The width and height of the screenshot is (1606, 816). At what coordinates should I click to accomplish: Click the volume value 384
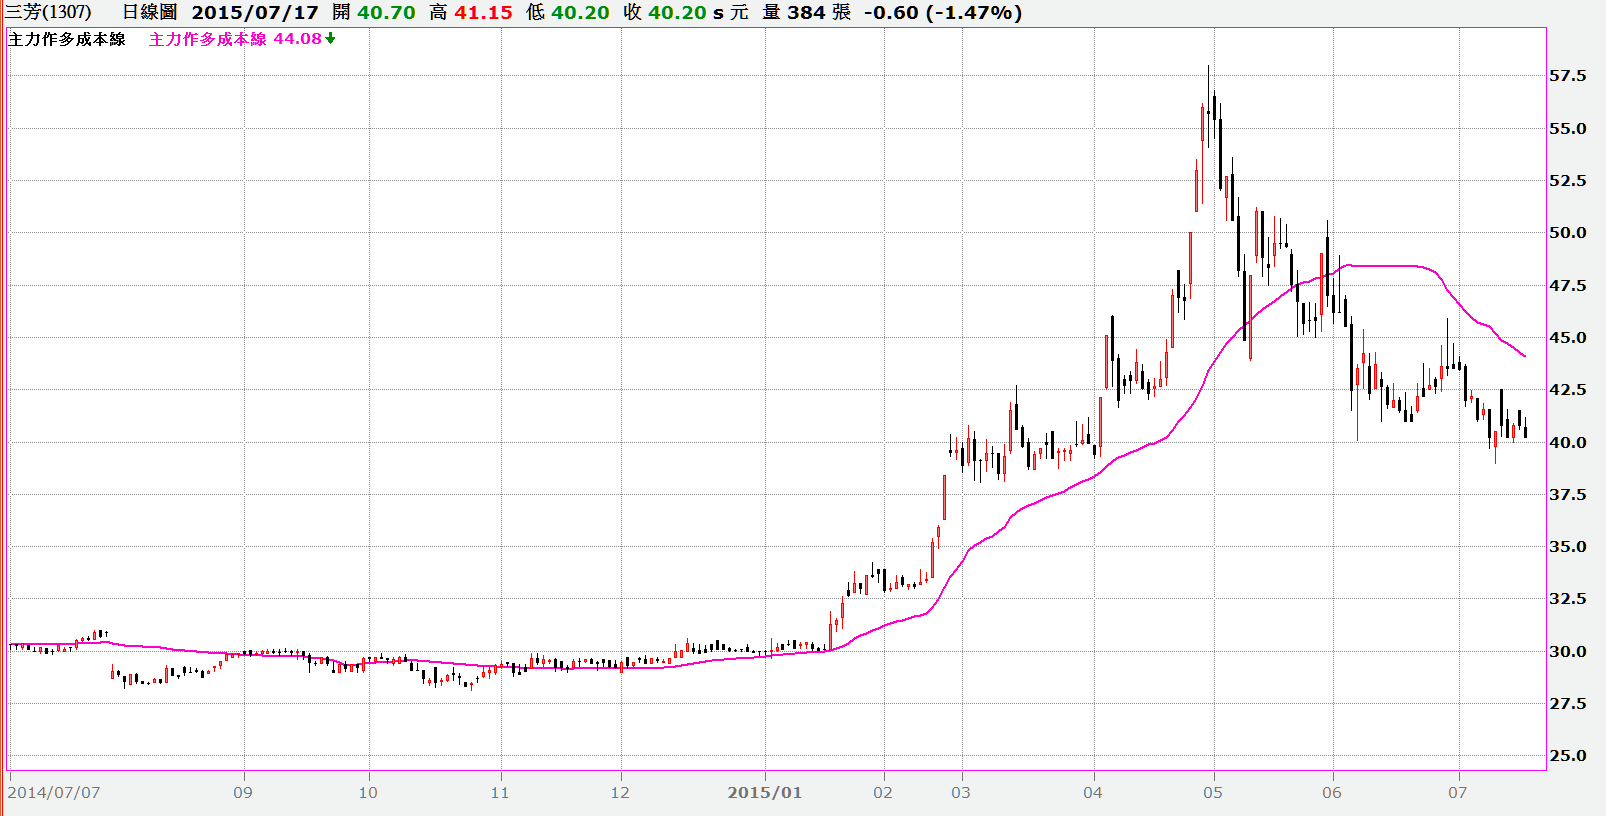[806, 12]
